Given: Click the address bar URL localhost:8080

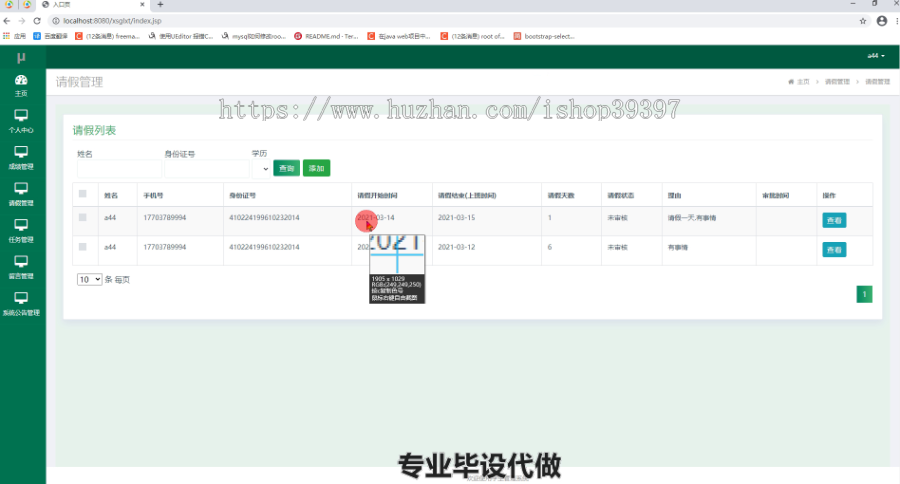Looking at the screenshot, I should click(112, 21).
